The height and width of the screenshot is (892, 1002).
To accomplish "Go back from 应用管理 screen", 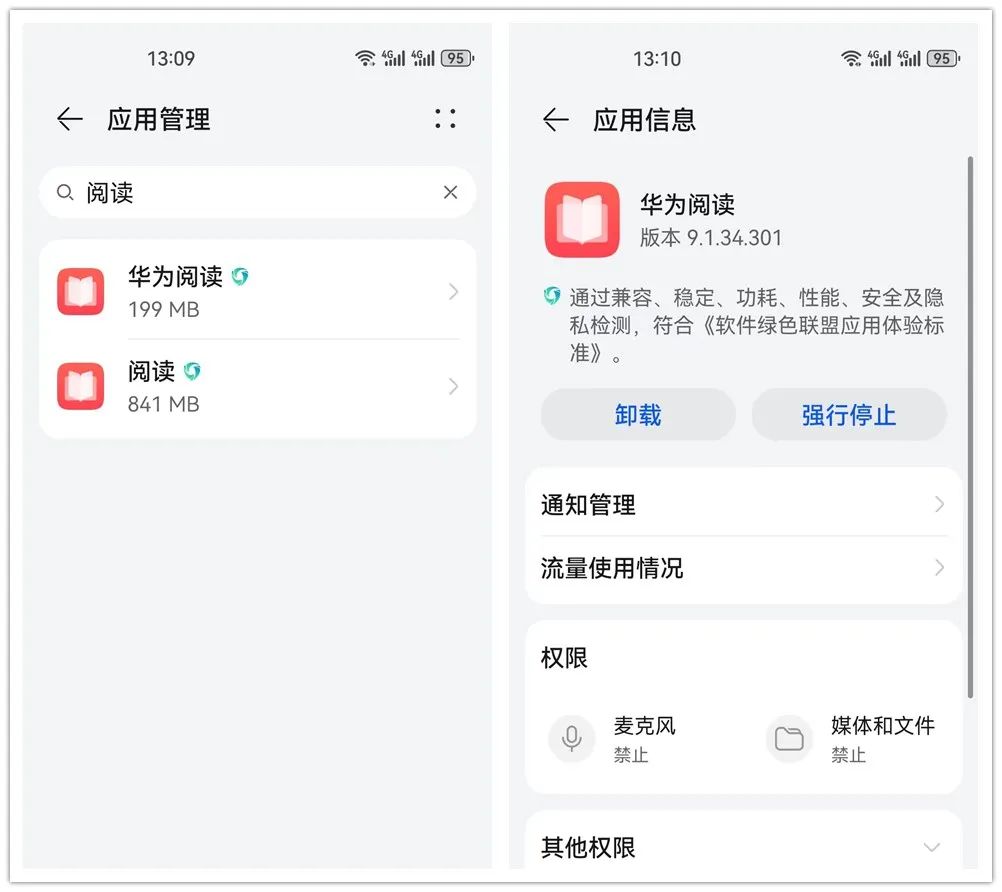I will pos(70,119).
